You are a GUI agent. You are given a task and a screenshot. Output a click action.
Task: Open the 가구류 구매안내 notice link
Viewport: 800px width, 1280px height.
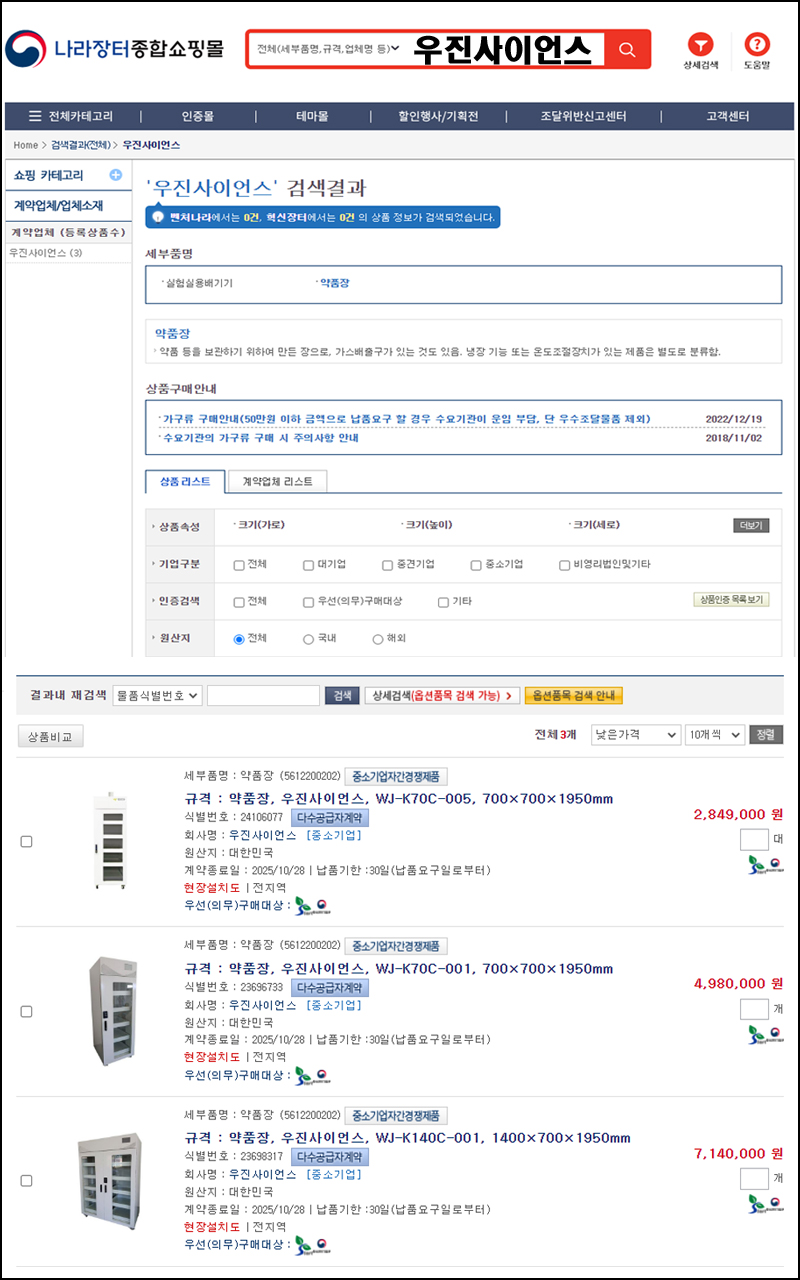point(407,418)
